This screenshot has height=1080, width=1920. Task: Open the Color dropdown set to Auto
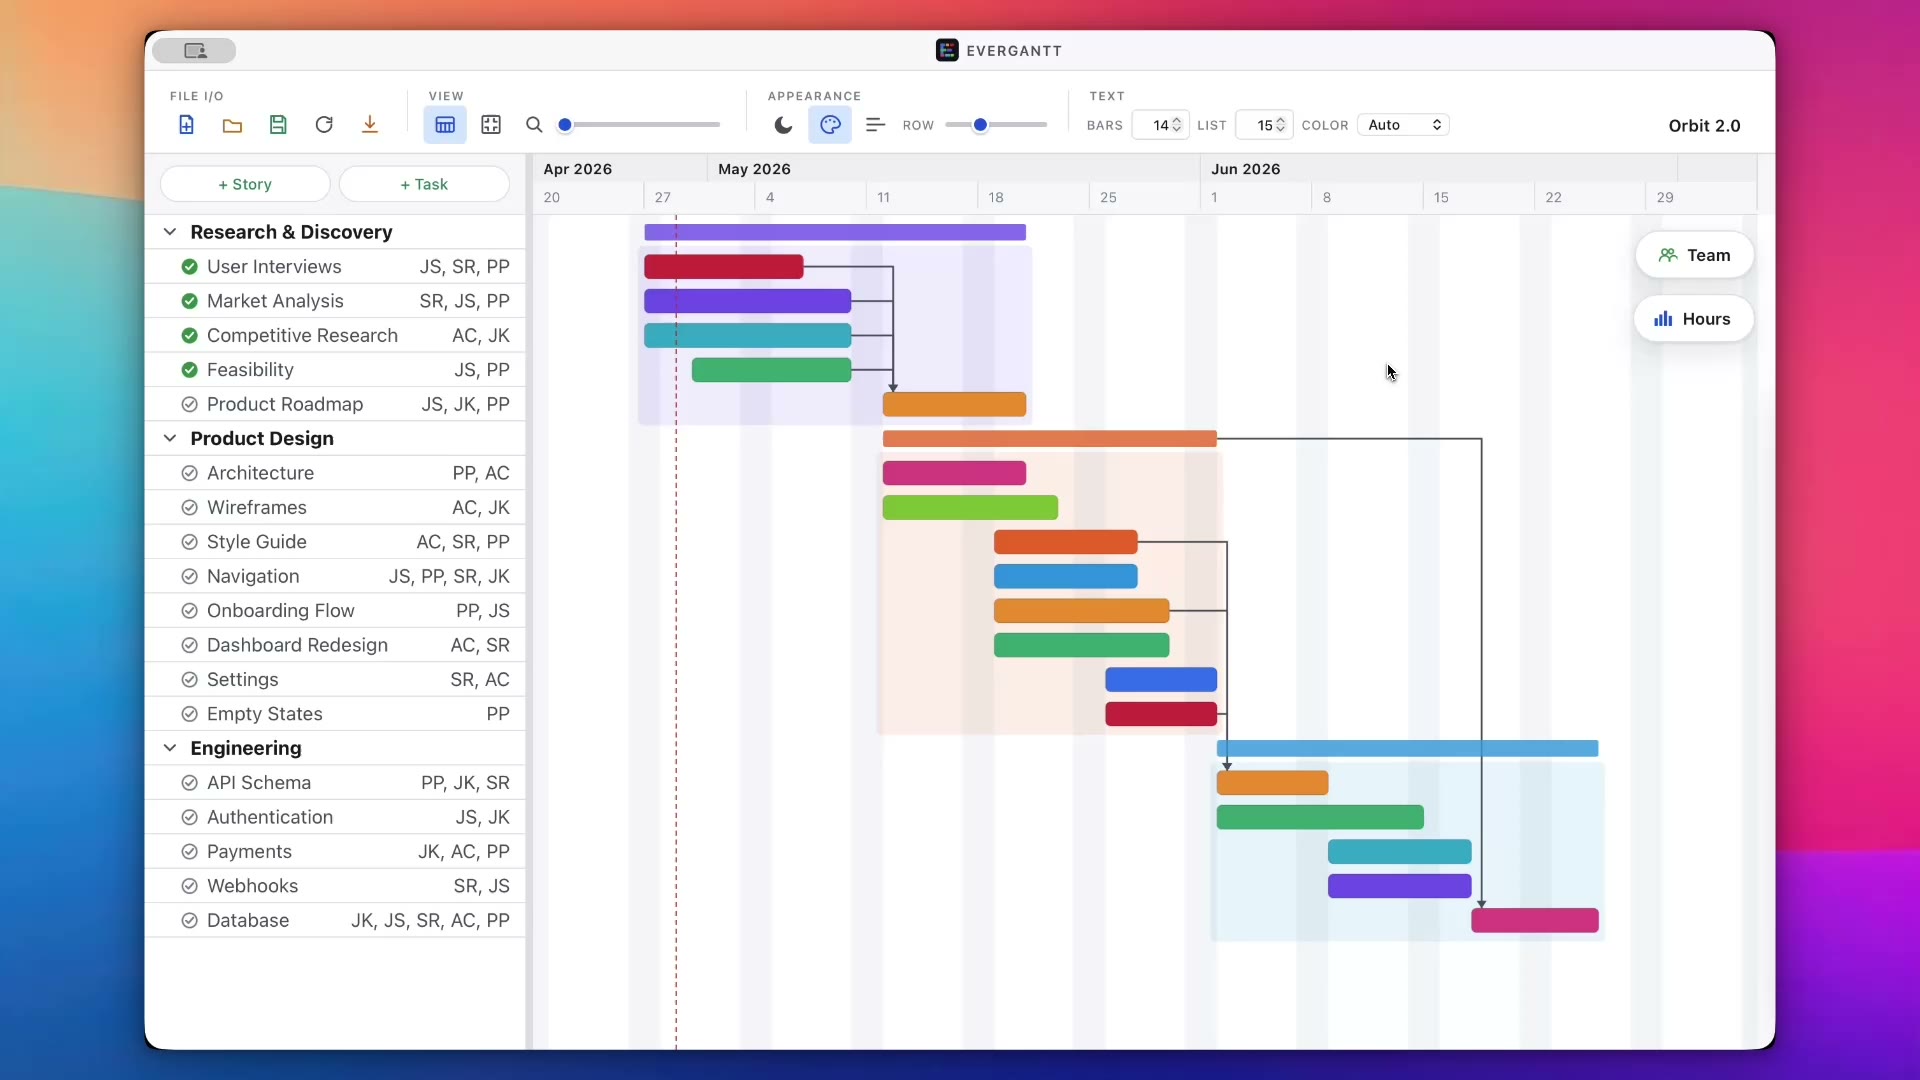point(1404,125)
